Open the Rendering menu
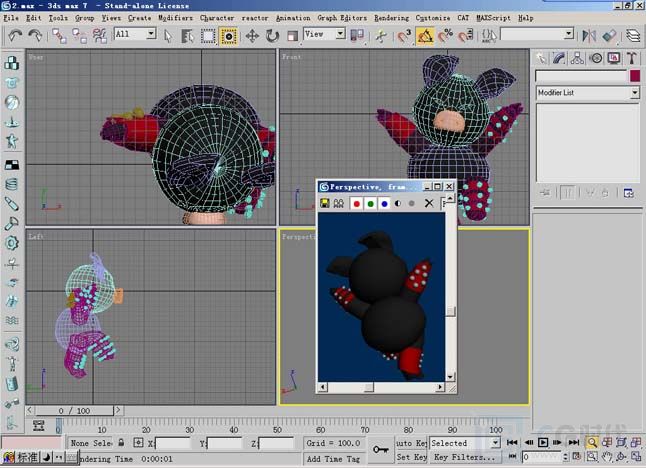The height and width of the screenshot is (468, 646). (x=391, y=18)
